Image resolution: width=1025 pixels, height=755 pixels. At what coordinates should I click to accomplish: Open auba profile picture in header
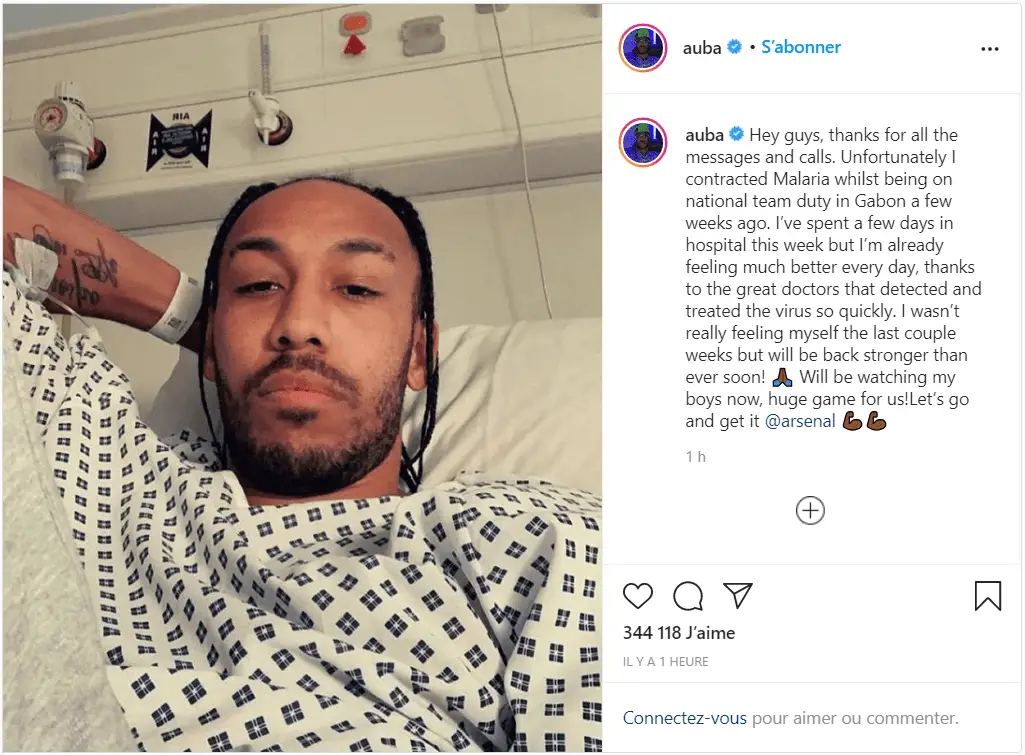(643, 48)
